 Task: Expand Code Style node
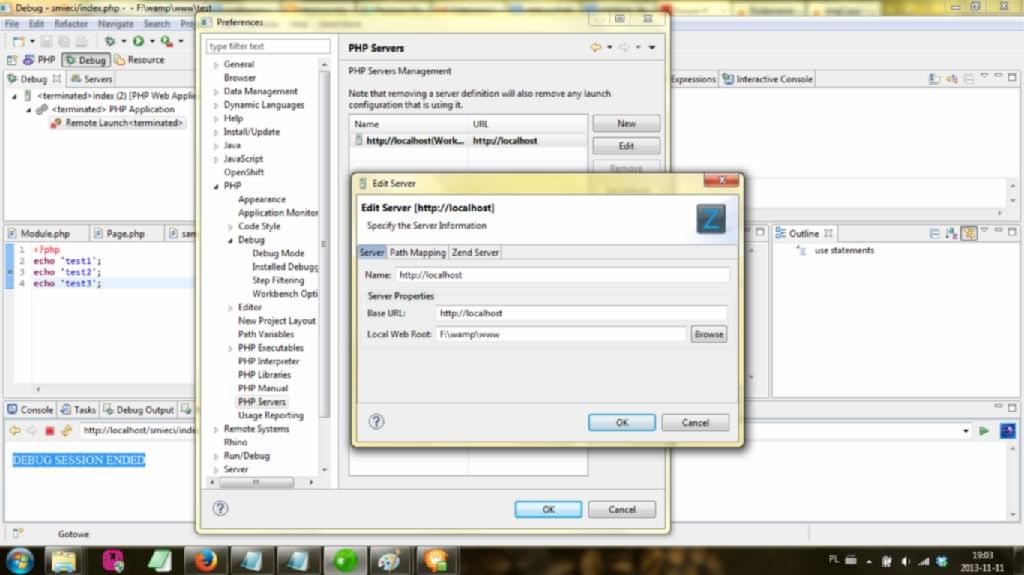pyautogui.click(x=230, y=227)
